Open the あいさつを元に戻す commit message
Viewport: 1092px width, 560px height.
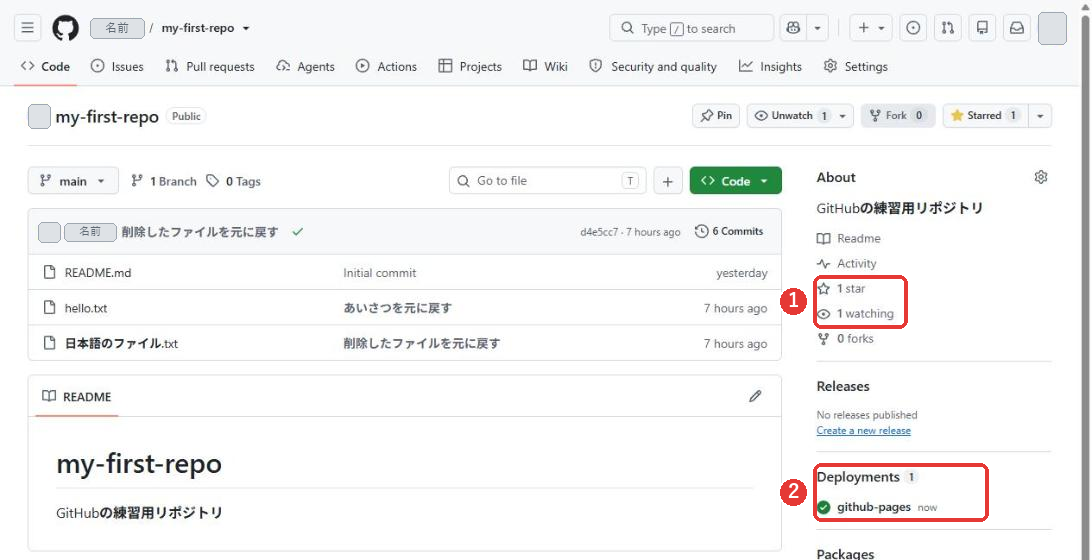tap(397, 308)
